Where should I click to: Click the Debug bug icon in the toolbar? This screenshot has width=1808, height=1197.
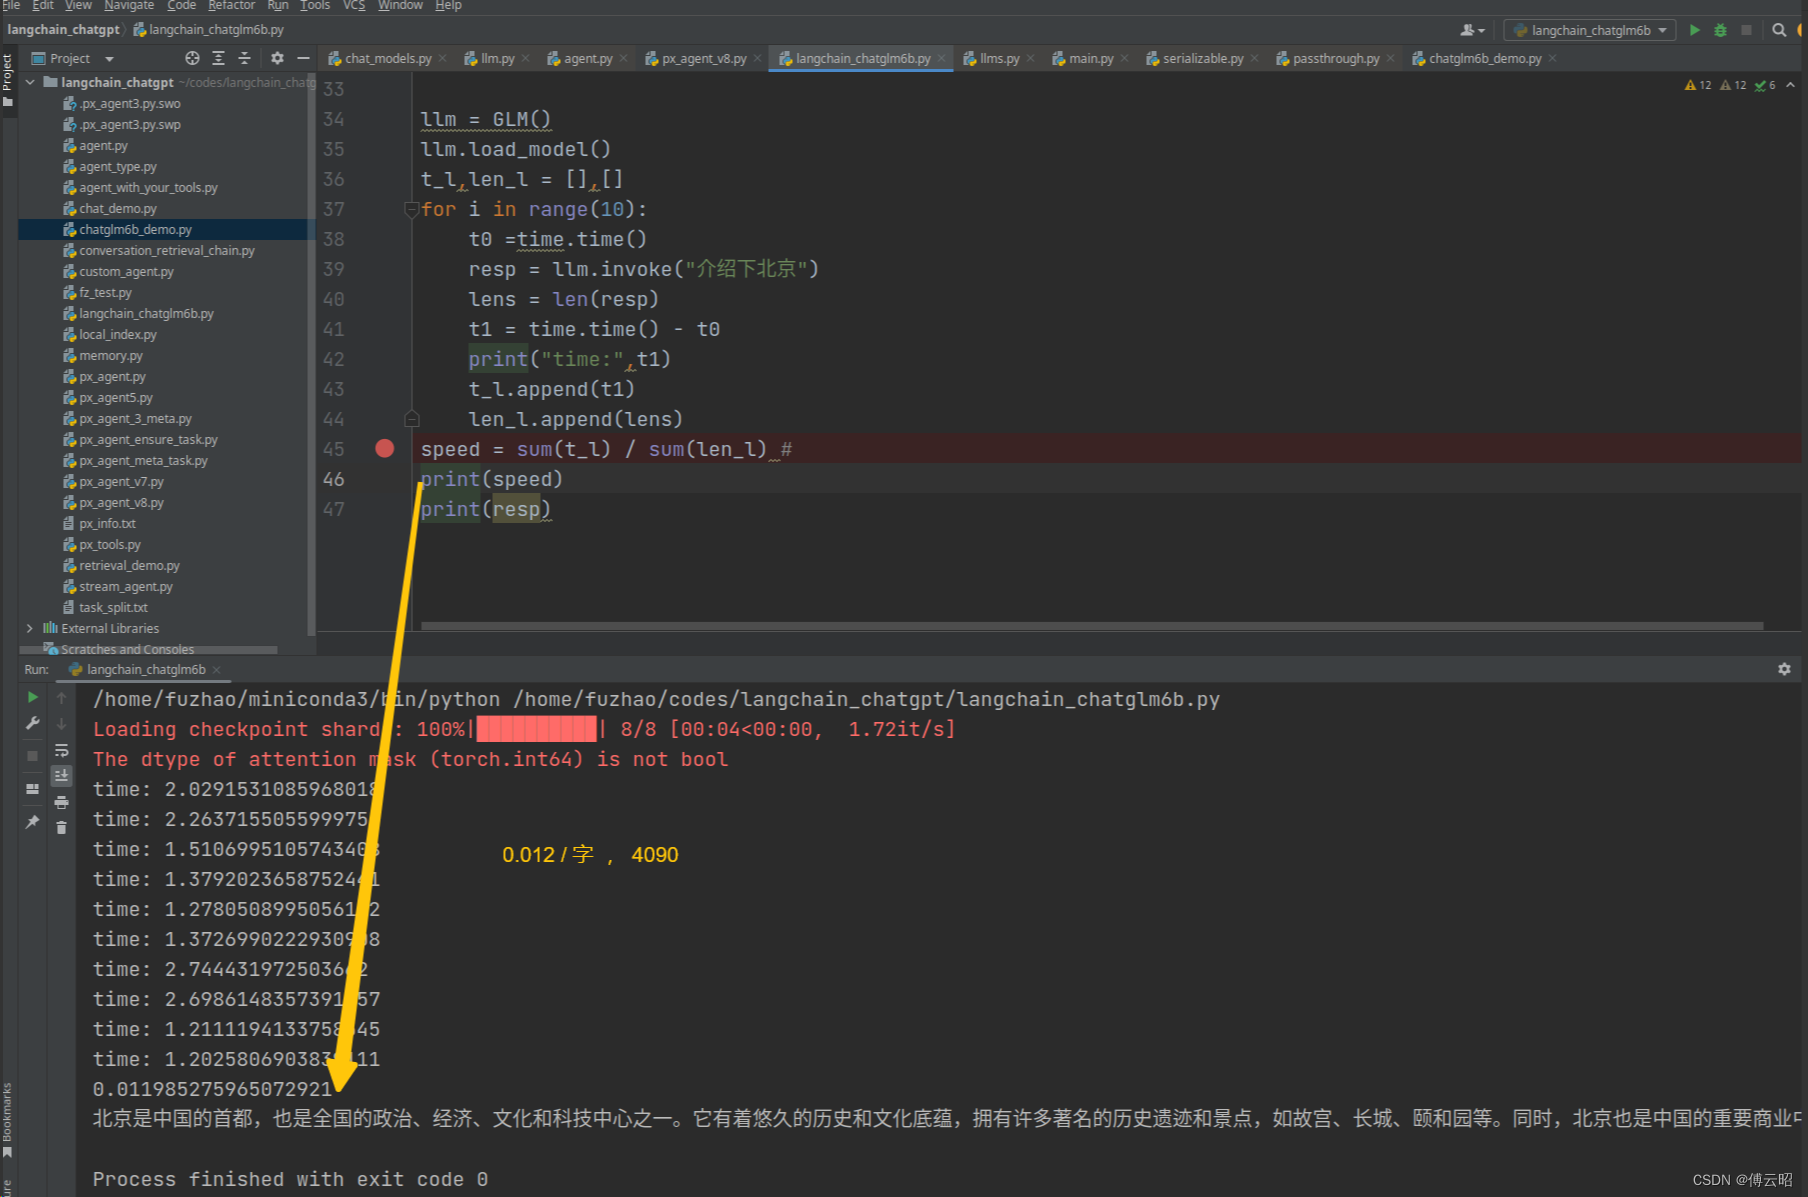[x=1720, y=30]
